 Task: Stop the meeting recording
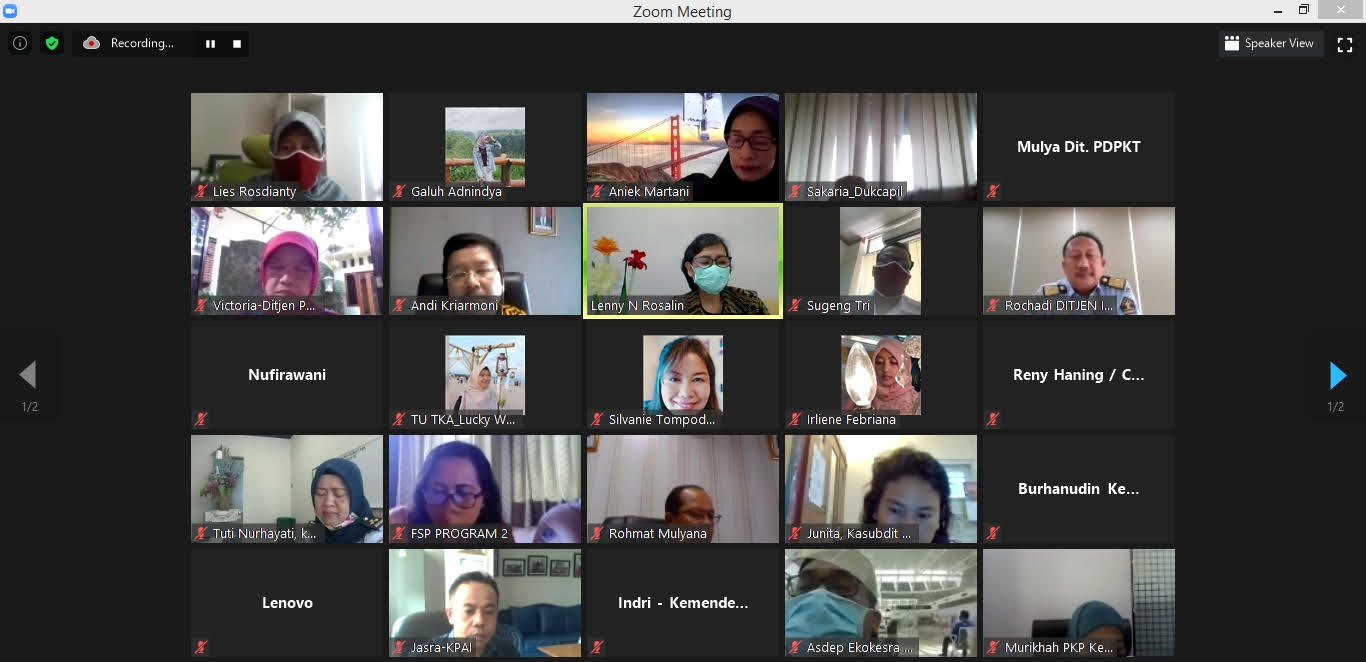point(237,44)
